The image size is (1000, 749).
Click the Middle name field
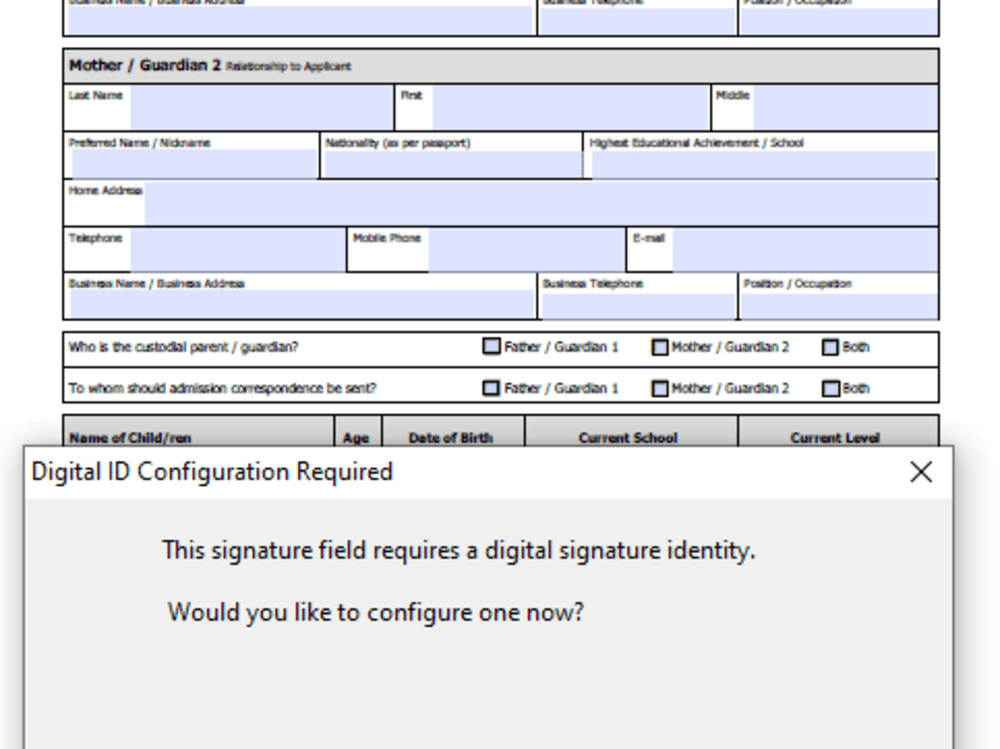[845, 107]
